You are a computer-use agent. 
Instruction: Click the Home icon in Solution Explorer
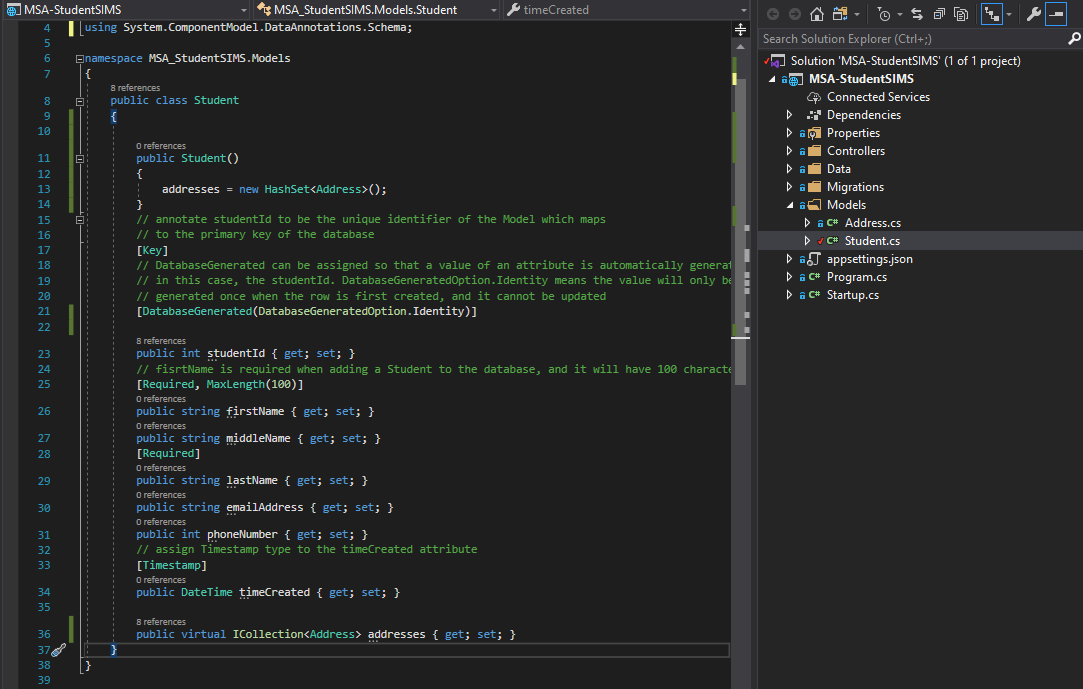click(817, 14)
